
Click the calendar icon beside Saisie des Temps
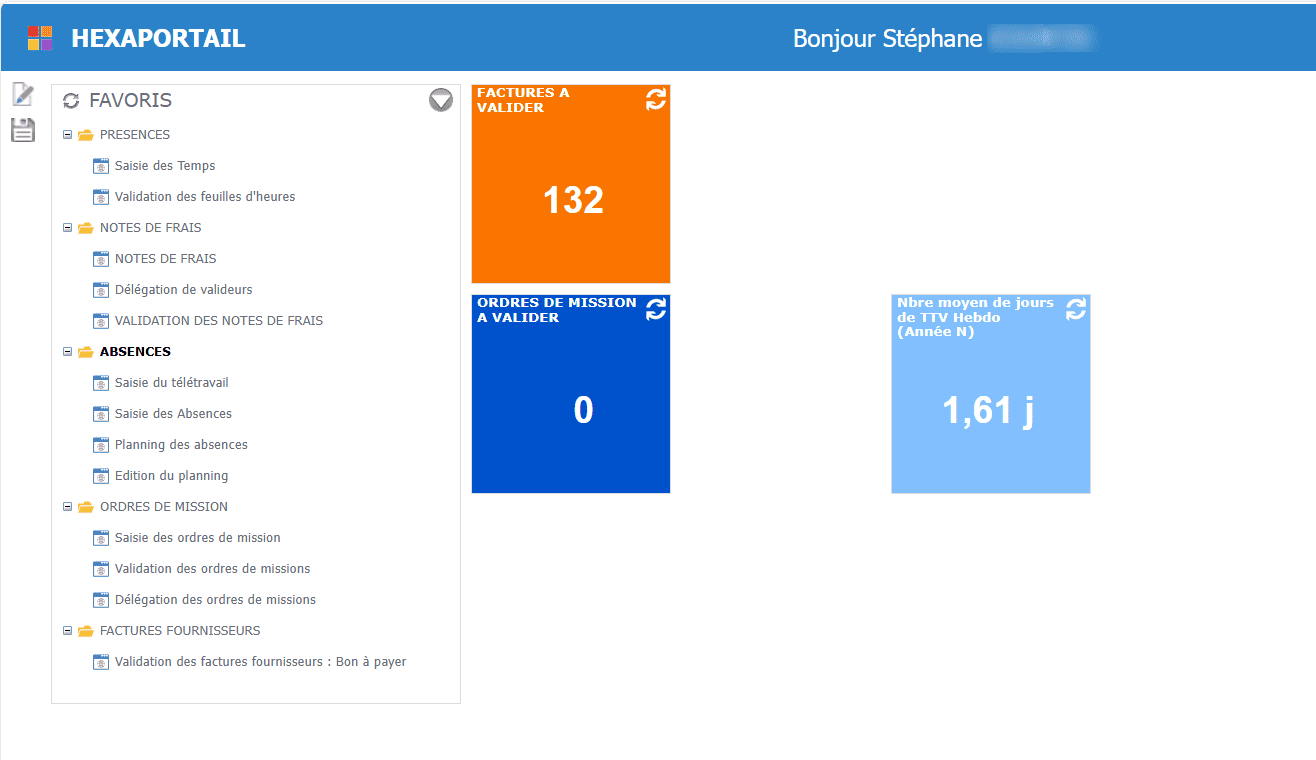[x=100, y=165]
